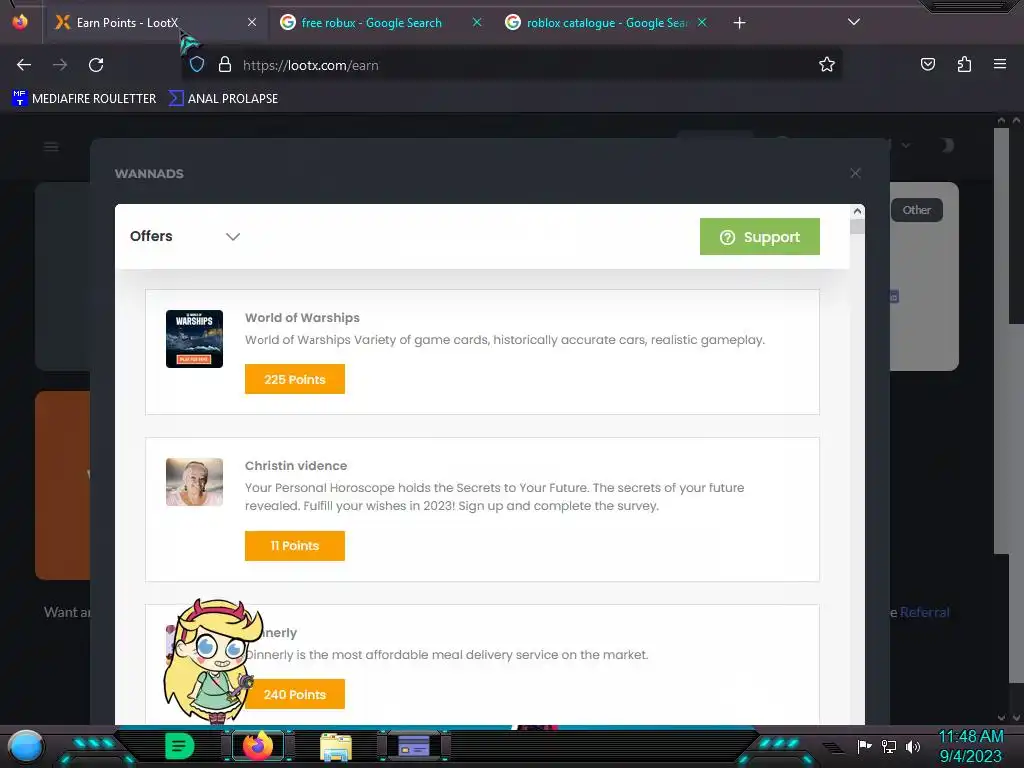The width and height of the screenshot is (1024, 768).
Task: Bookmark this page with the star icon
Action: coord(827,64)
